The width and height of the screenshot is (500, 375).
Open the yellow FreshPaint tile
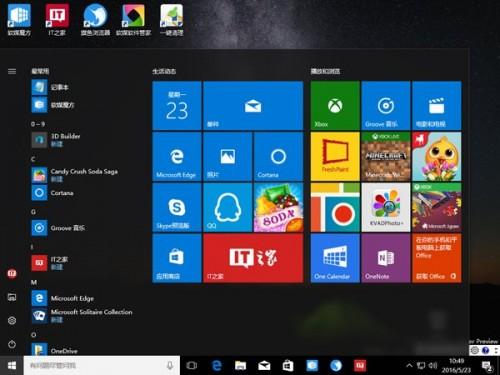click(x=335, y=156)
